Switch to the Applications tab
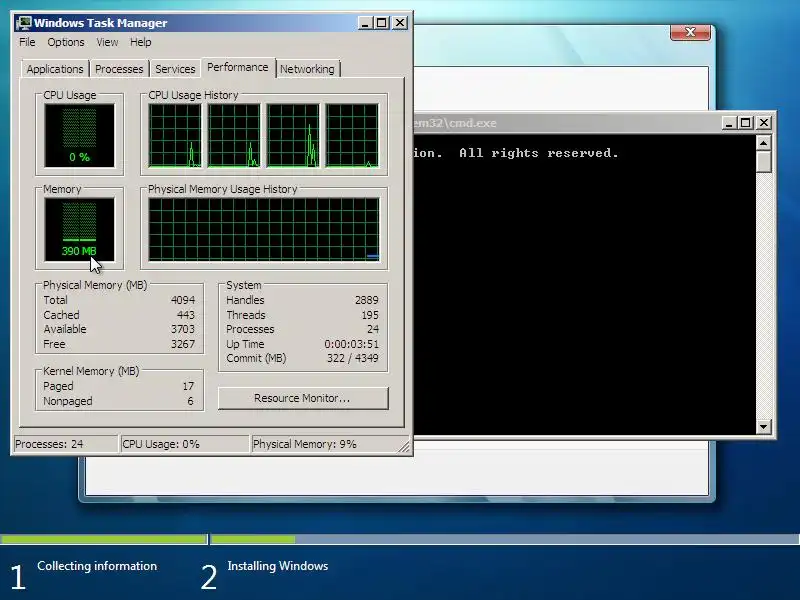 point(55,69)
